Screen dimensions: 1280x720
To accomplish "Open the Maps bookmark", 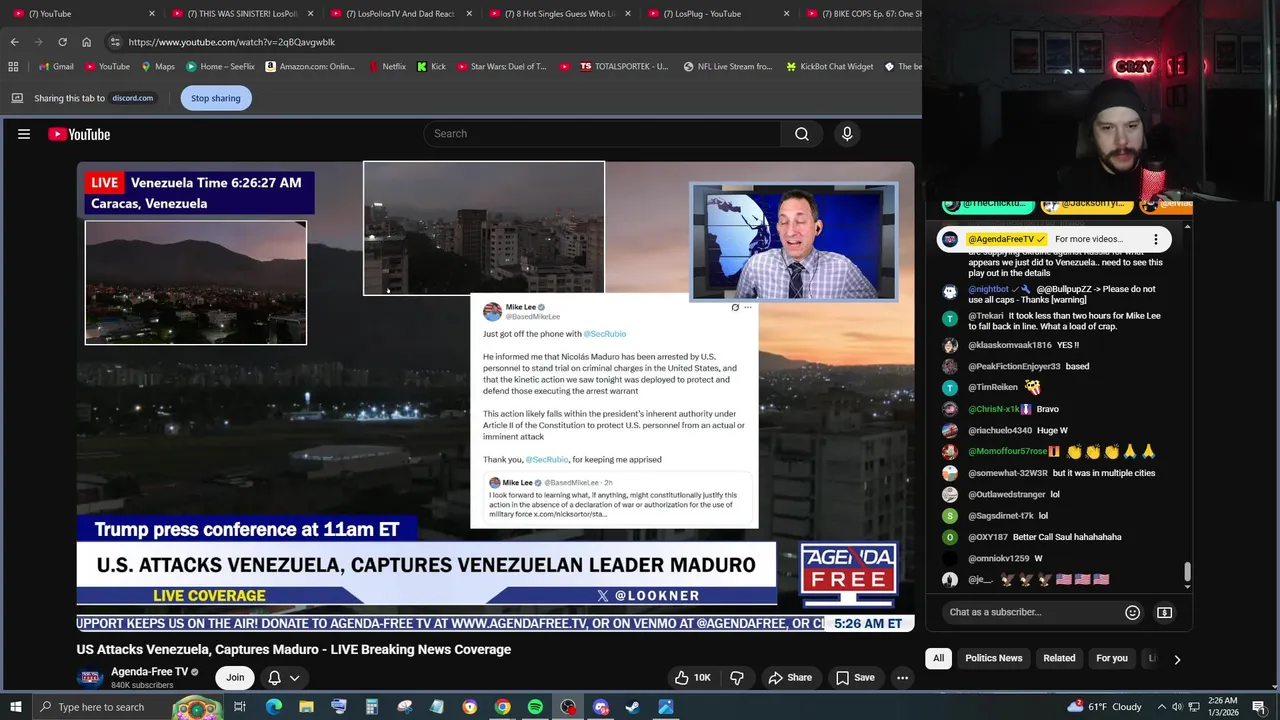I will pyautogui.click(x=158, y=67).
